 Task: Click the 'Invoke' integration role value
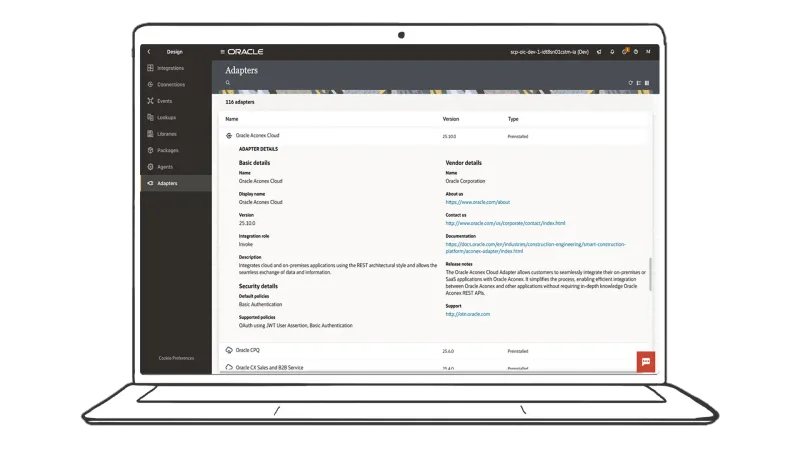245,244
